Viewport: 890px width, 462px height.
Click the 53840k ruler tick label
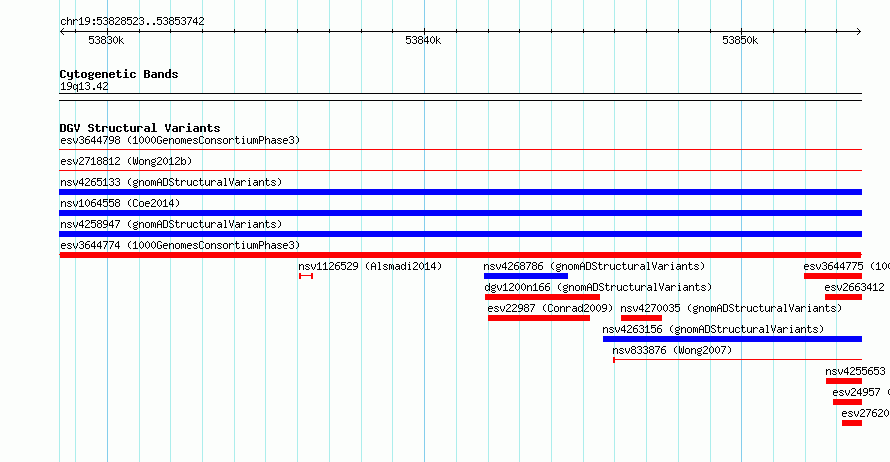point(423,40)
